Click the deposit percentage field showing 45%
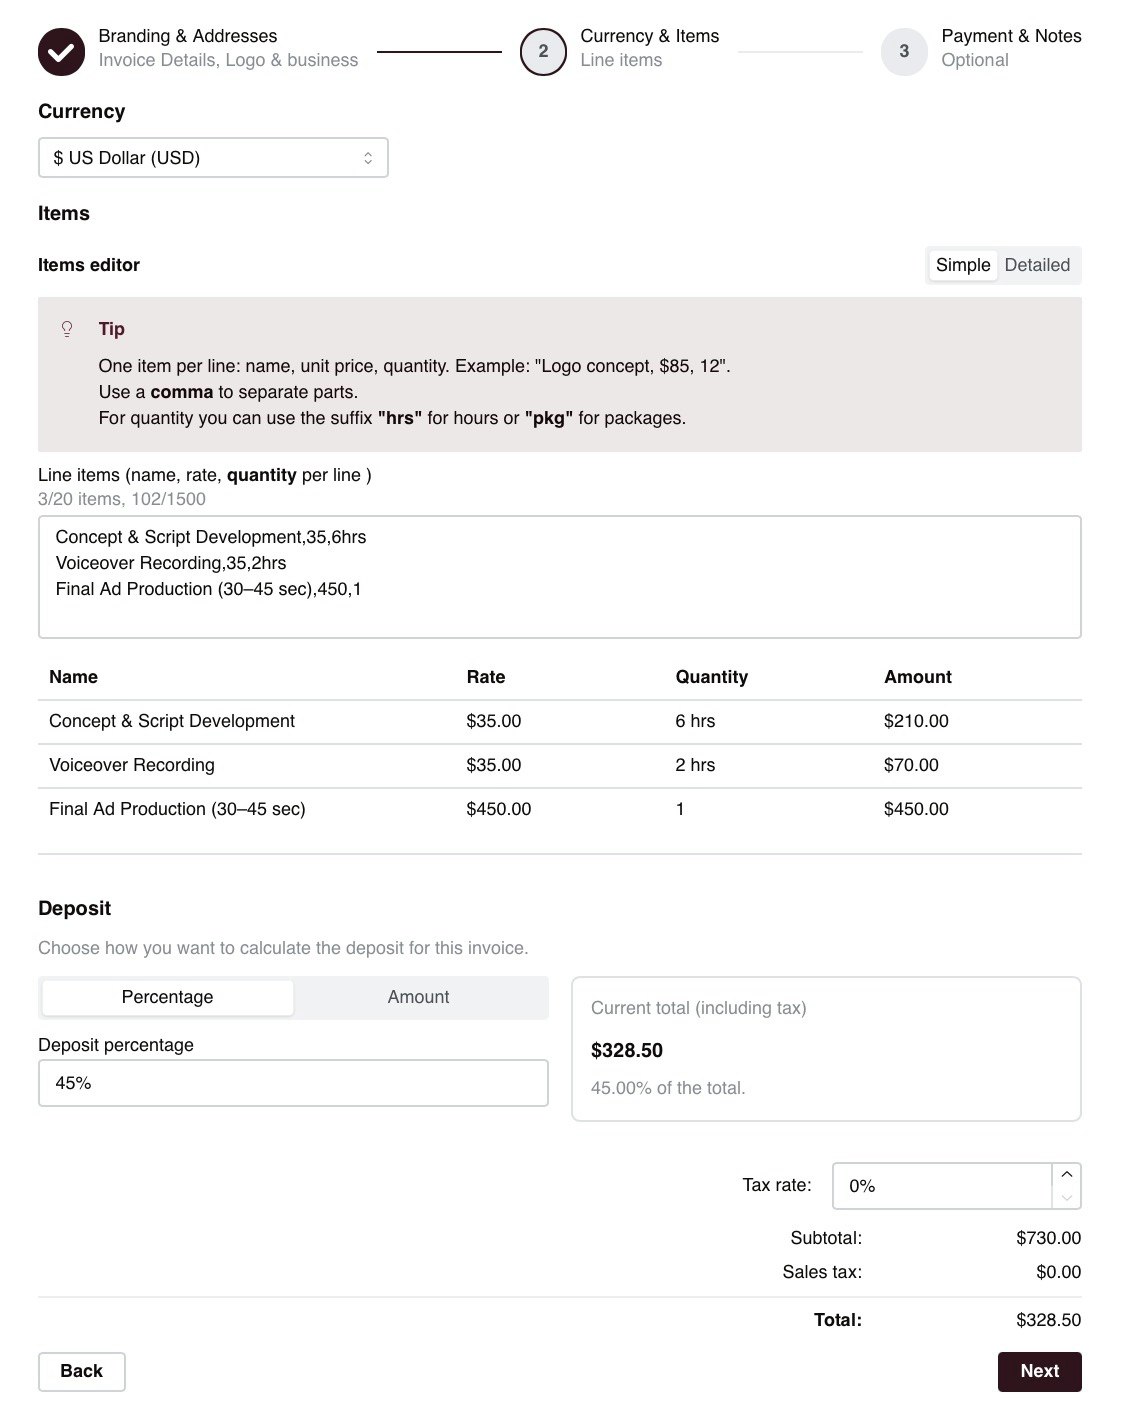The image size is (1138, 1424). pyautogui.click(x=293, y=1082)
